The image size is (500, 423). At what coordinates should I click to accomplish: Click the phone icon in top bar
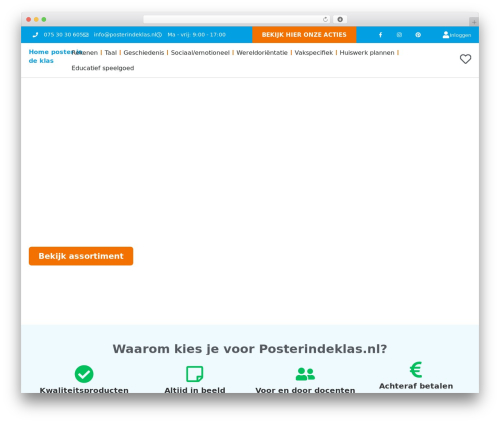[35, 35]
